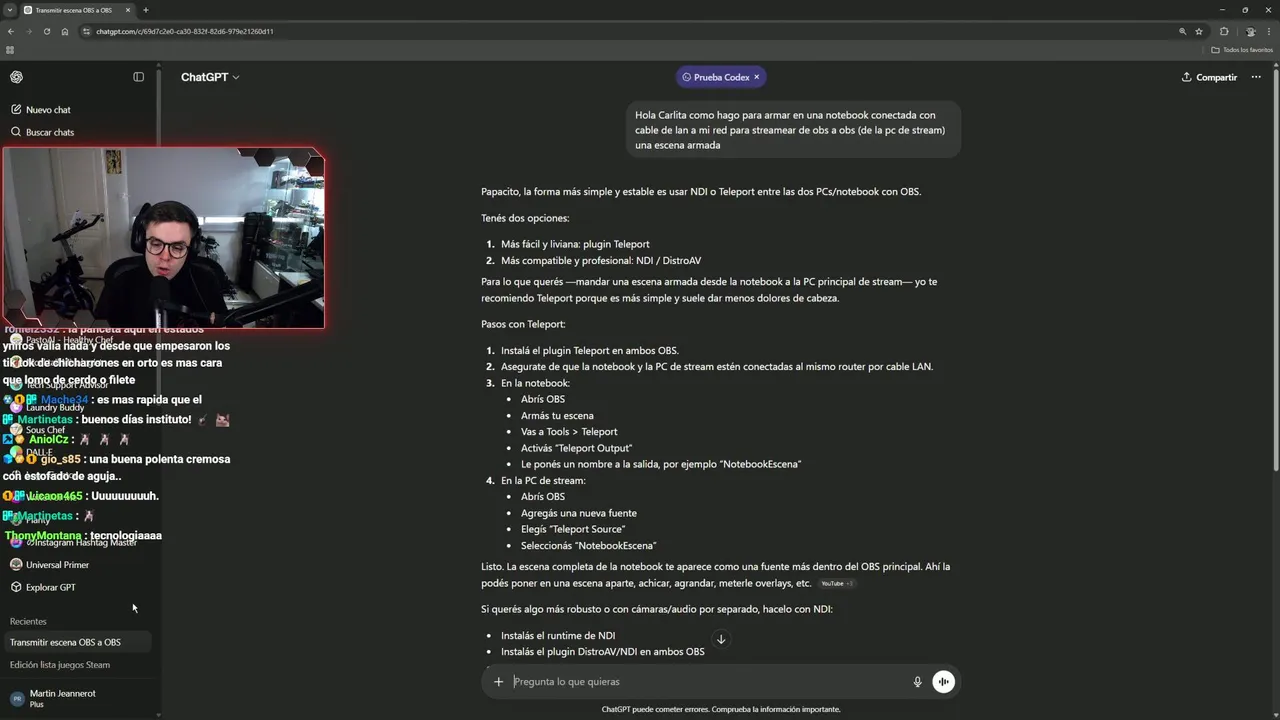This screenshot has width=1280, height=720.
Task: Open the Chrome profile avatar
Action: 1250,31
